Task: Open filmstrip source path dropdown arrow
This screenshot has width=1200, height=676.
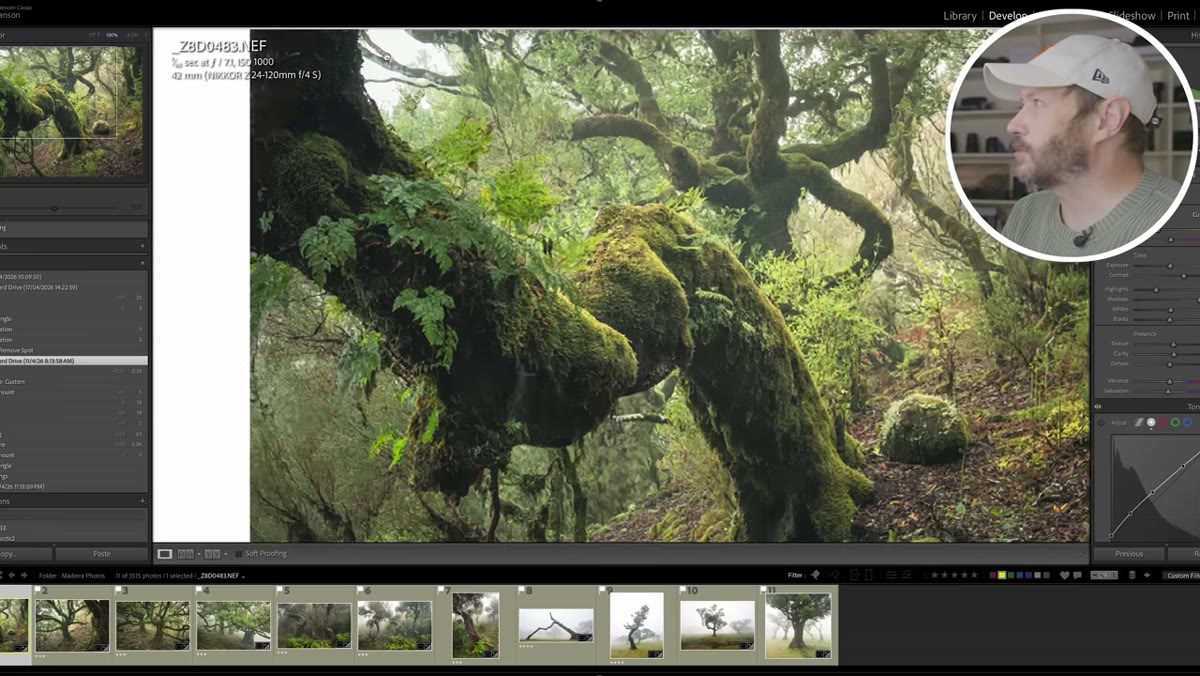Action: click(x=243, y=576)
